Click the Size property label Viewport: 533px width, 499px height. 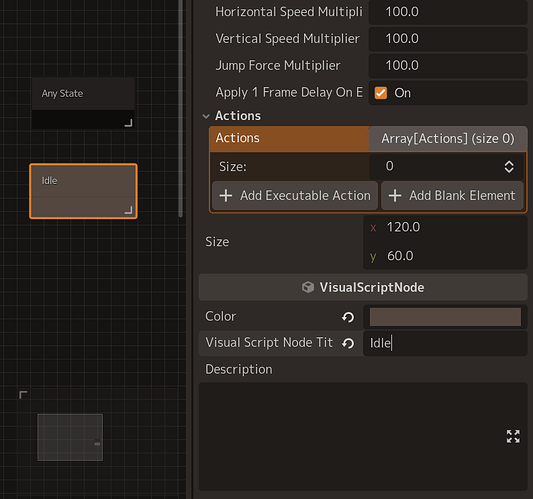coord(217,242)
